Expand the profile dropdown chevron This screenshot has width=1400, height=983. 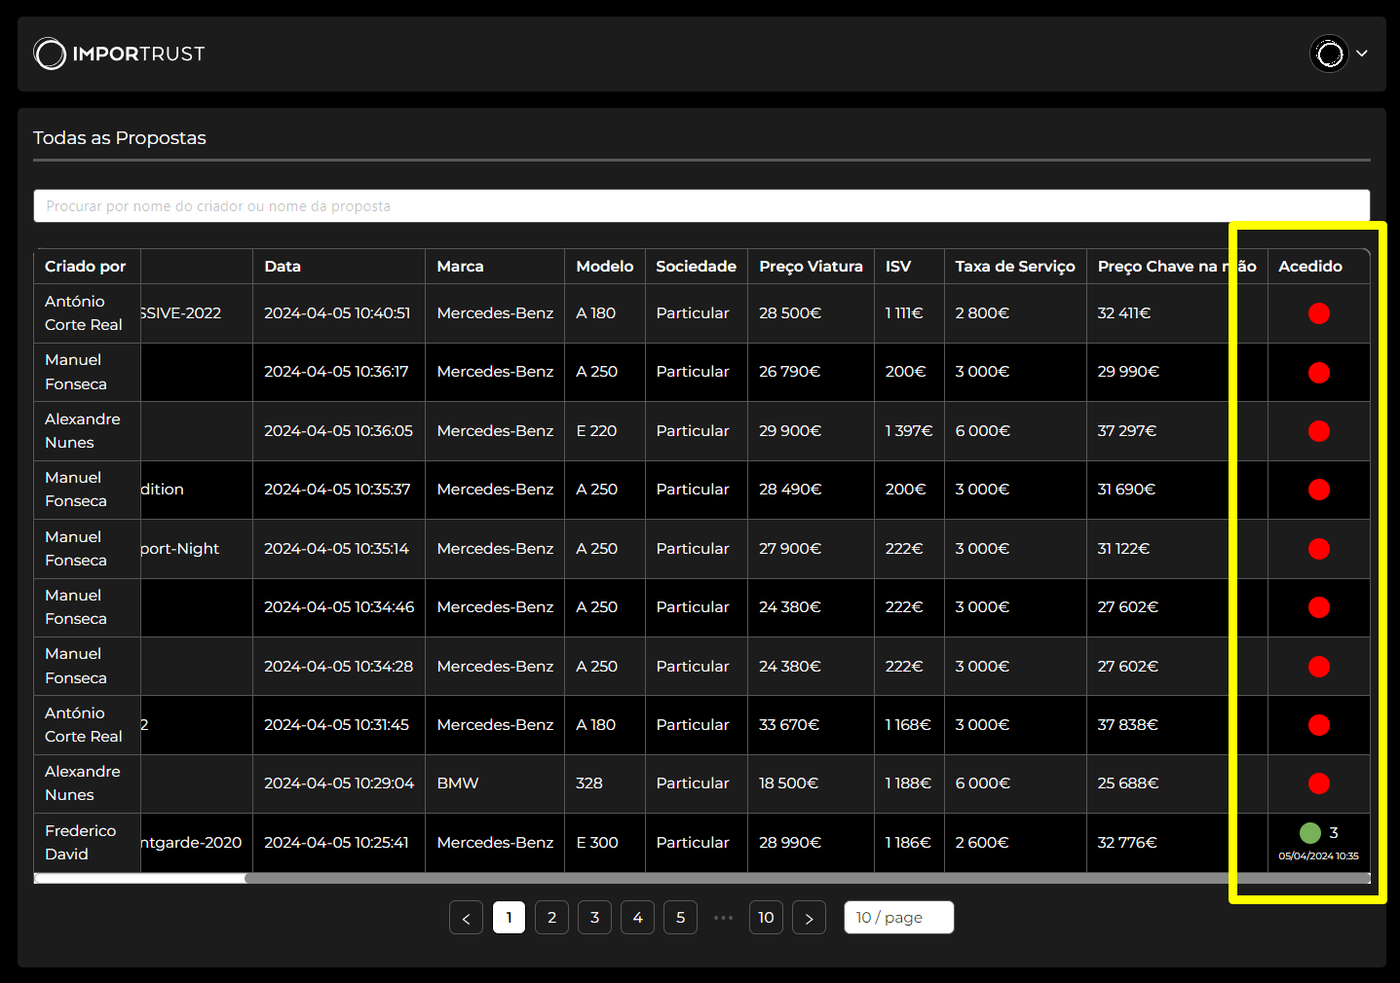[x=1362, y=54]
